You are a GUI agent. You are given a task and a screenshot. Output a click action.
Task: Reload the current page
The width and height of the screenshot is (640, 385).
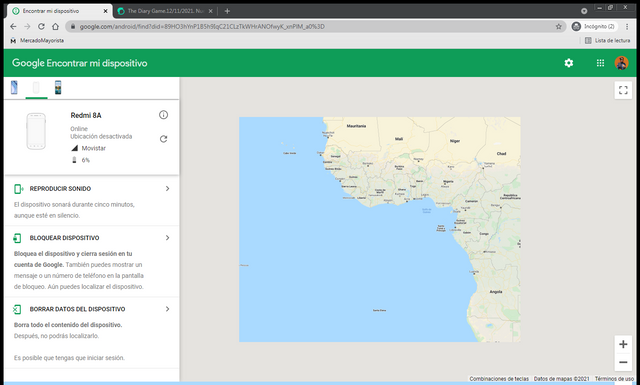coord(41,27)
